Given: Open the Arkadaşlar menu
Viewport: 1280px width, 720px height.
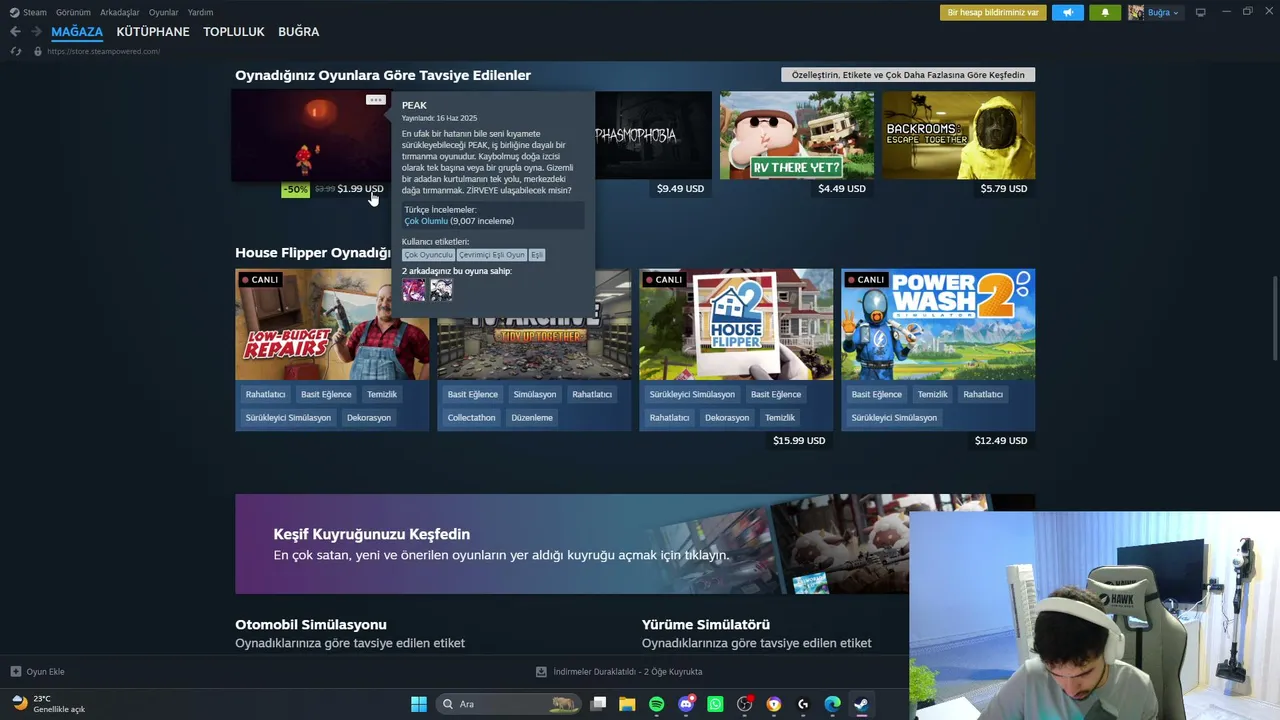Looking at the screenshot, I should pos(120,12).
